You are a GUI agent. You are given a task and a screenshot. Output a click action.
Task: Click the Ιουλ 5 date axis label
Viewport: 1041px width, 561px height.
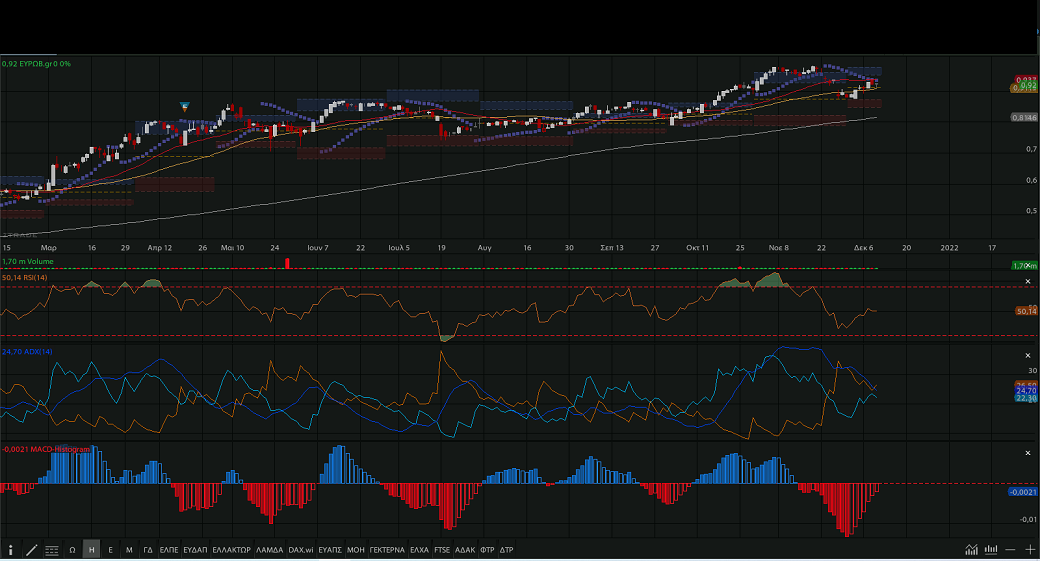click(399, 248)
